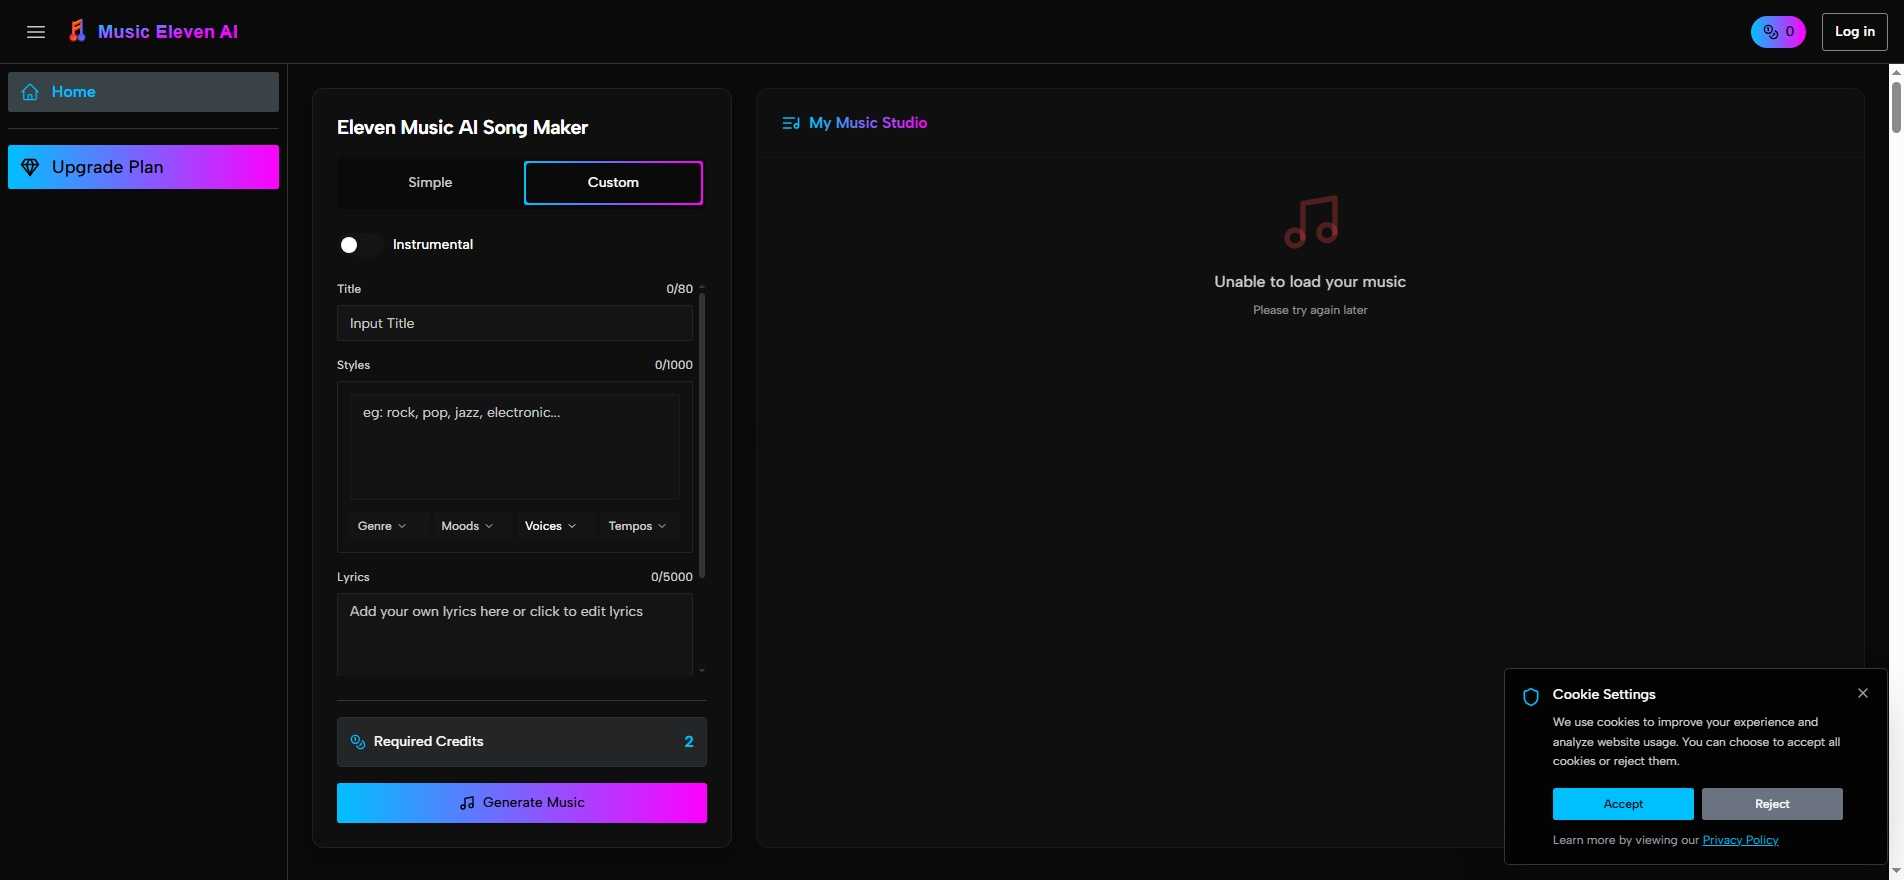This screenshot has width=1904, height=880.
Task: Click the Home house icon in sidebar
Action: 31,92
